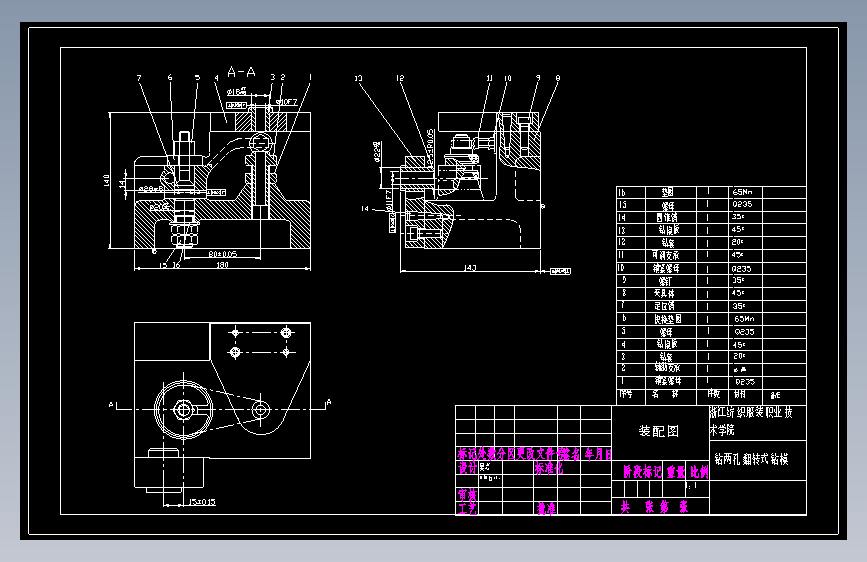
Task: Click the 圆锥销 name in row 14
Action: pos(667,217)
